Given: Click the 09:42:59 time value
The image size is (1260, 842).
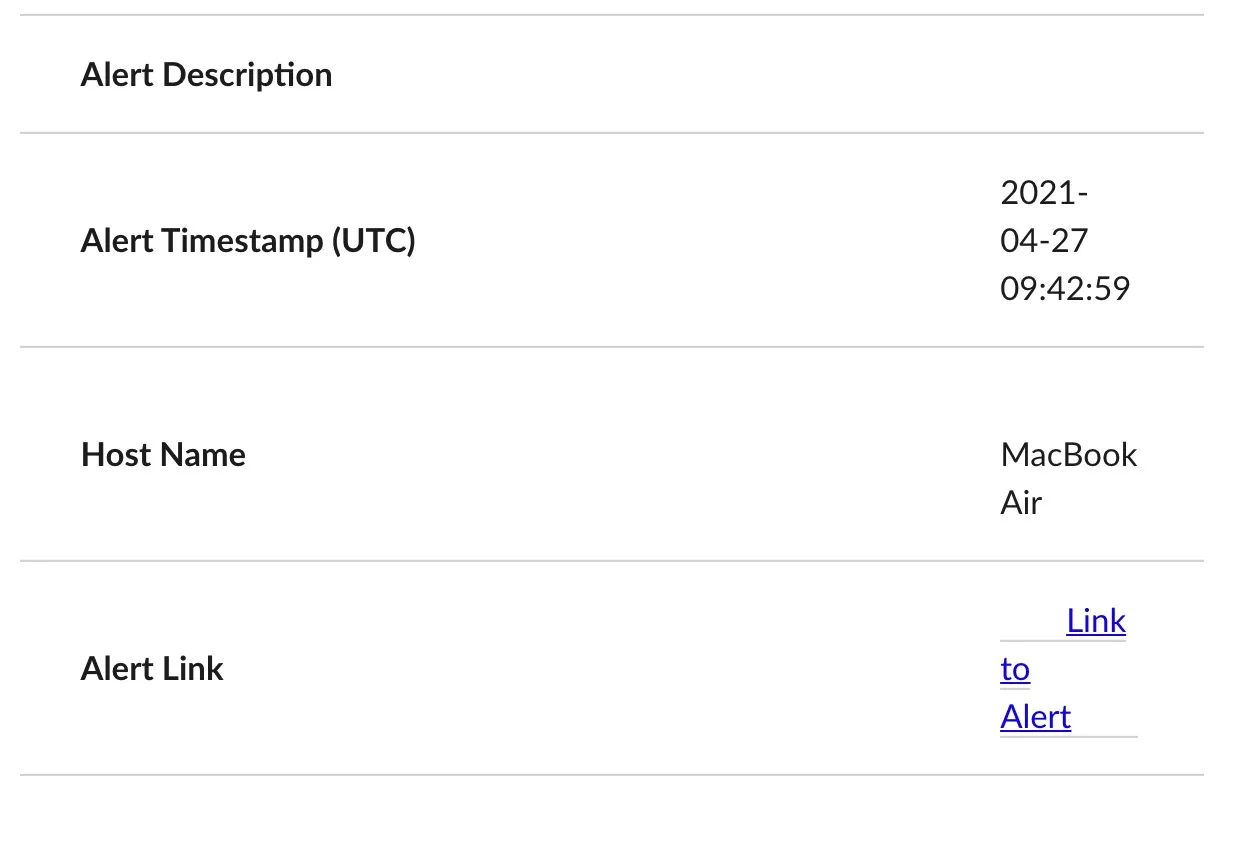Looking at the screenshot, I should [1064, 289].
